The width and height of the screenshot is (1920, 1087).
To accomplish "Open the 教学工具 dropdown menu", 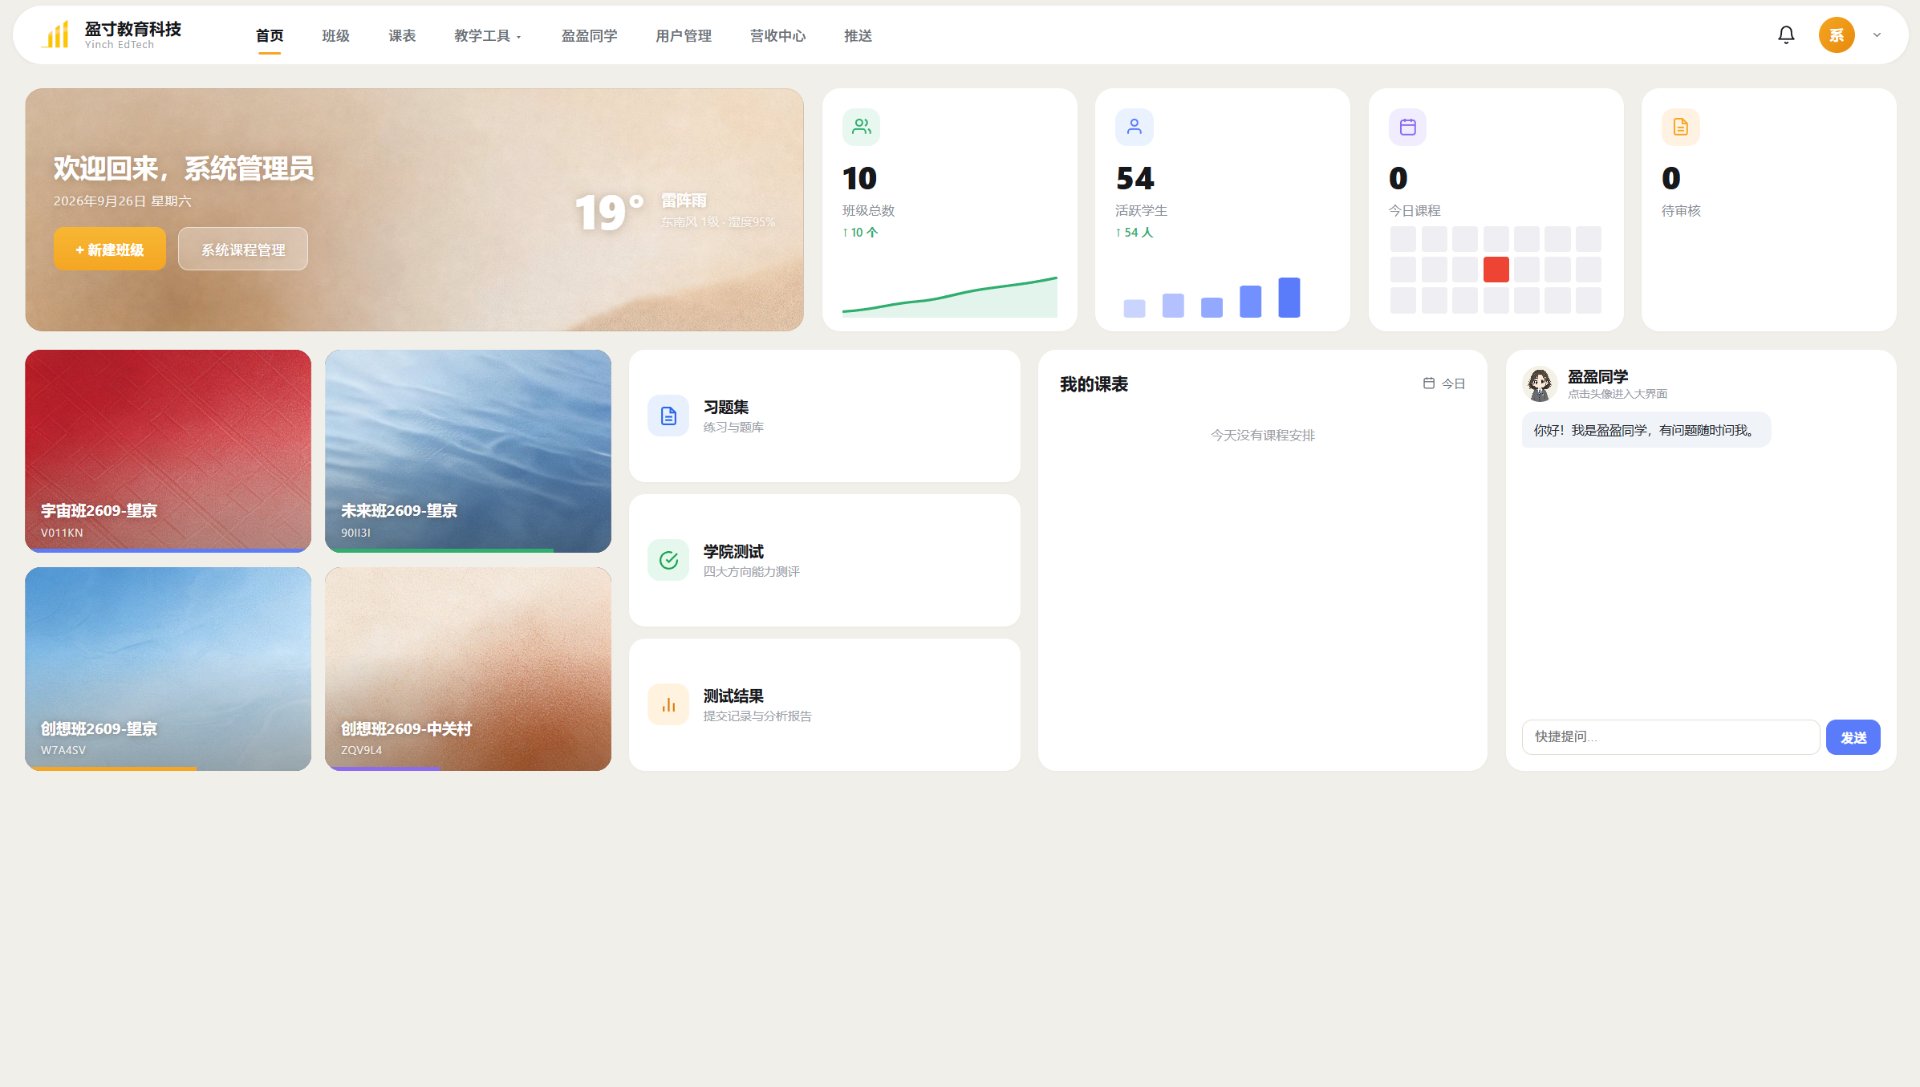I will click(x=488, y=36).
